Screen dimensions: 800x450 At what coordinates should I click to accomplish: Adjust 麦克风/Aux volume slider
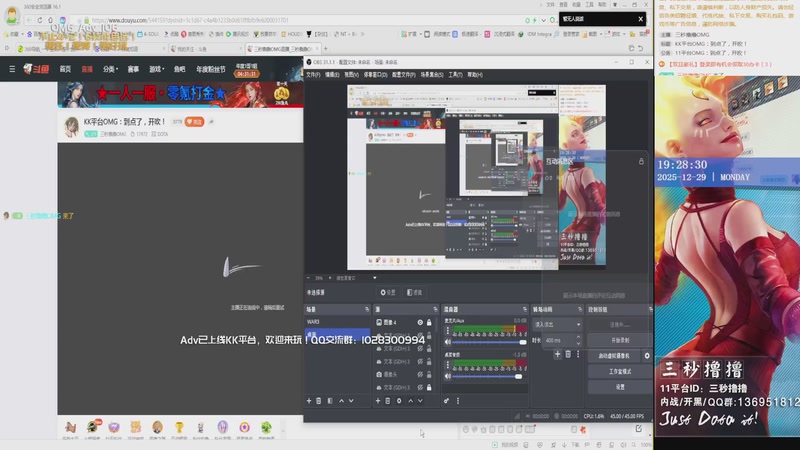tap(487, 342)
